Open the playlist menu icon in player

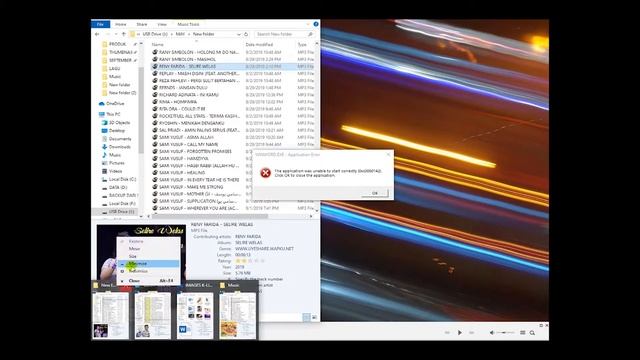(x=522, y=333)
